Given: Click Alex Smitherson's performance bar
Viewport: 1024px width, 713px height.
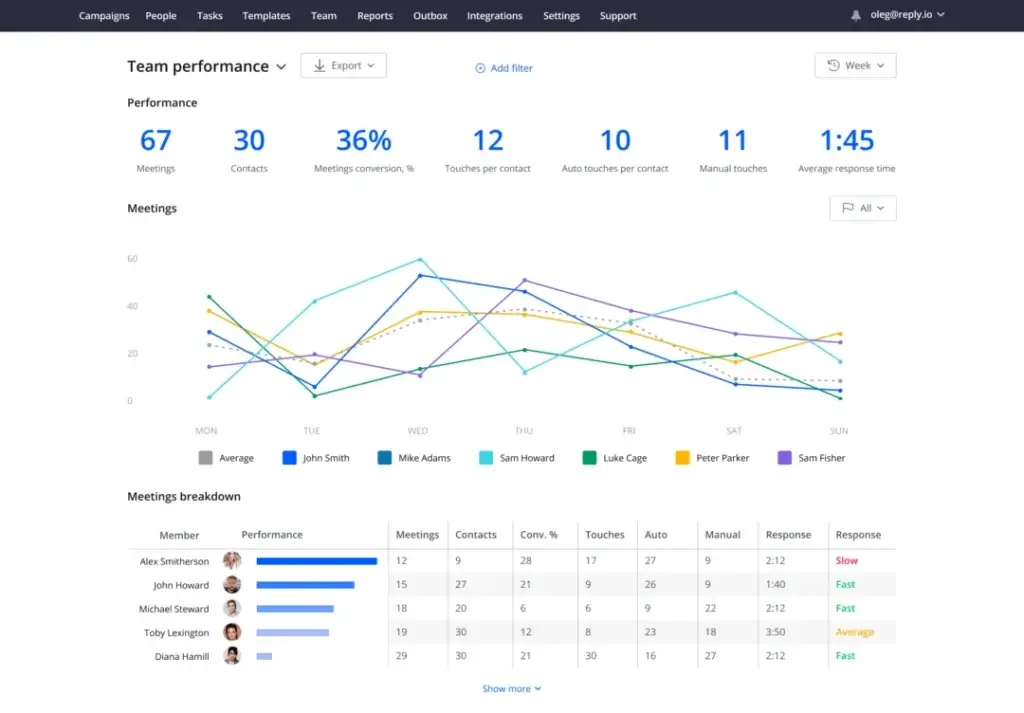Looking at the screenshot, I should [316, 561].
